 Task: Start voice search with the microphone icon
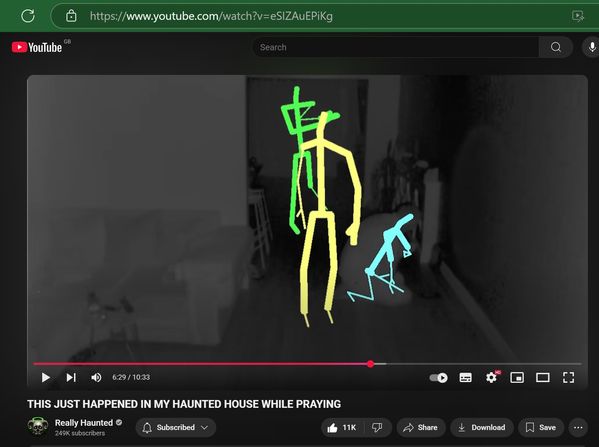(x=591, y=47)
